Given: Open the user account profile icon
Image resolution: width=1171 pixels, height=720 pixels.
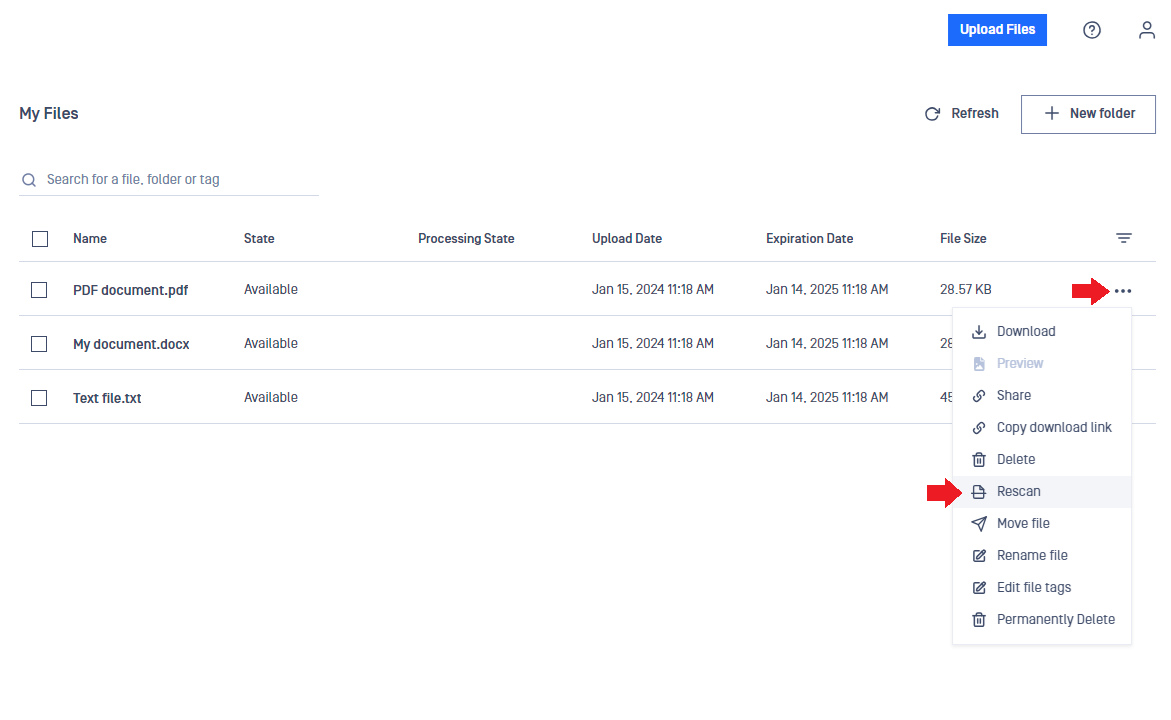Looking at the screenshot, I should (x=1146, y=30).
